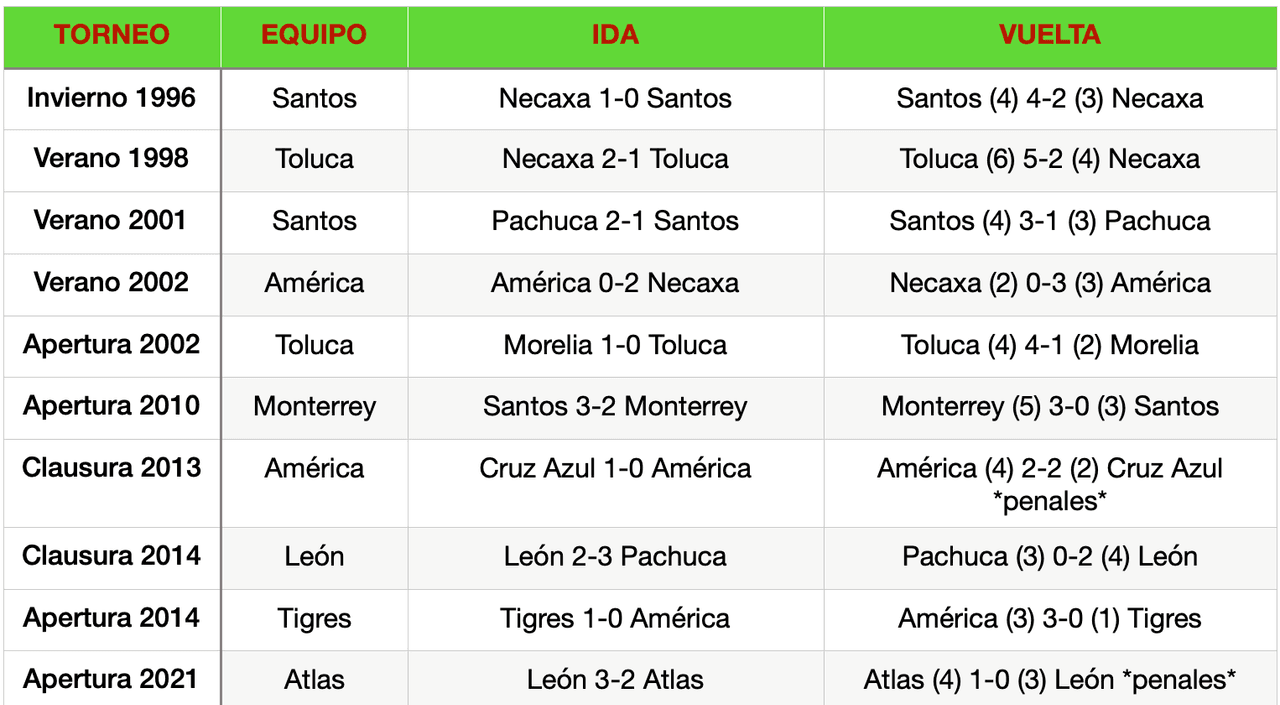
Task: Click the Tigres team cell
Action: point(314,619)
